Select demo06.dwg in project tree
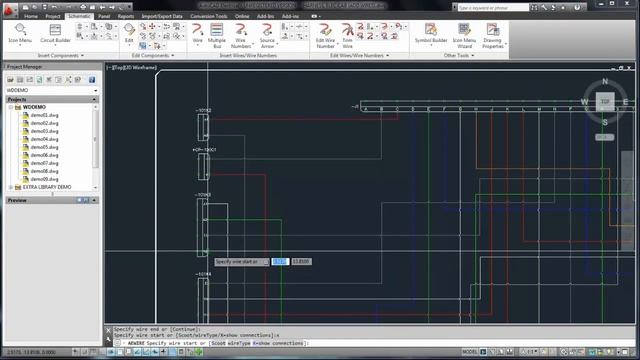Viewport: 640px width, 360px height. (x=44, y=155)
